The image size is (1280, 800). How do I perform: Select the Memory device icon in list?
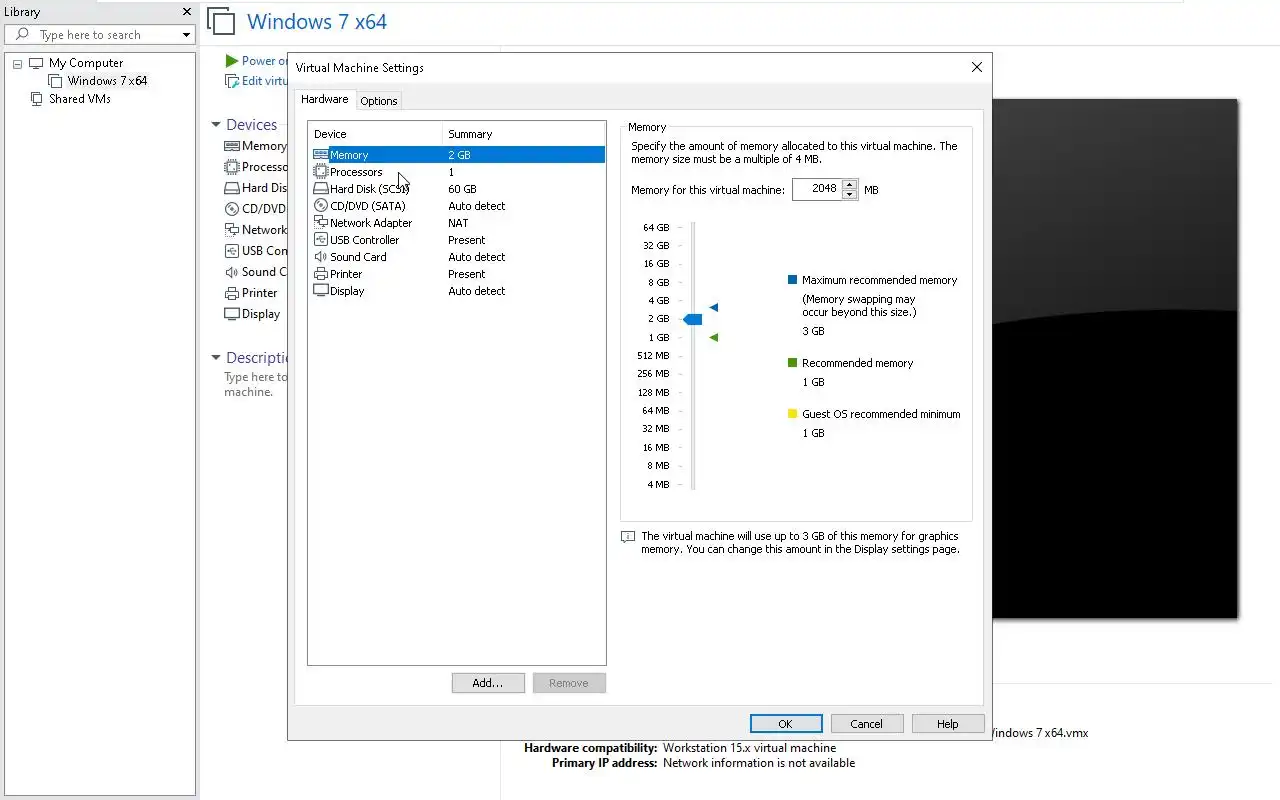[320, 155]
